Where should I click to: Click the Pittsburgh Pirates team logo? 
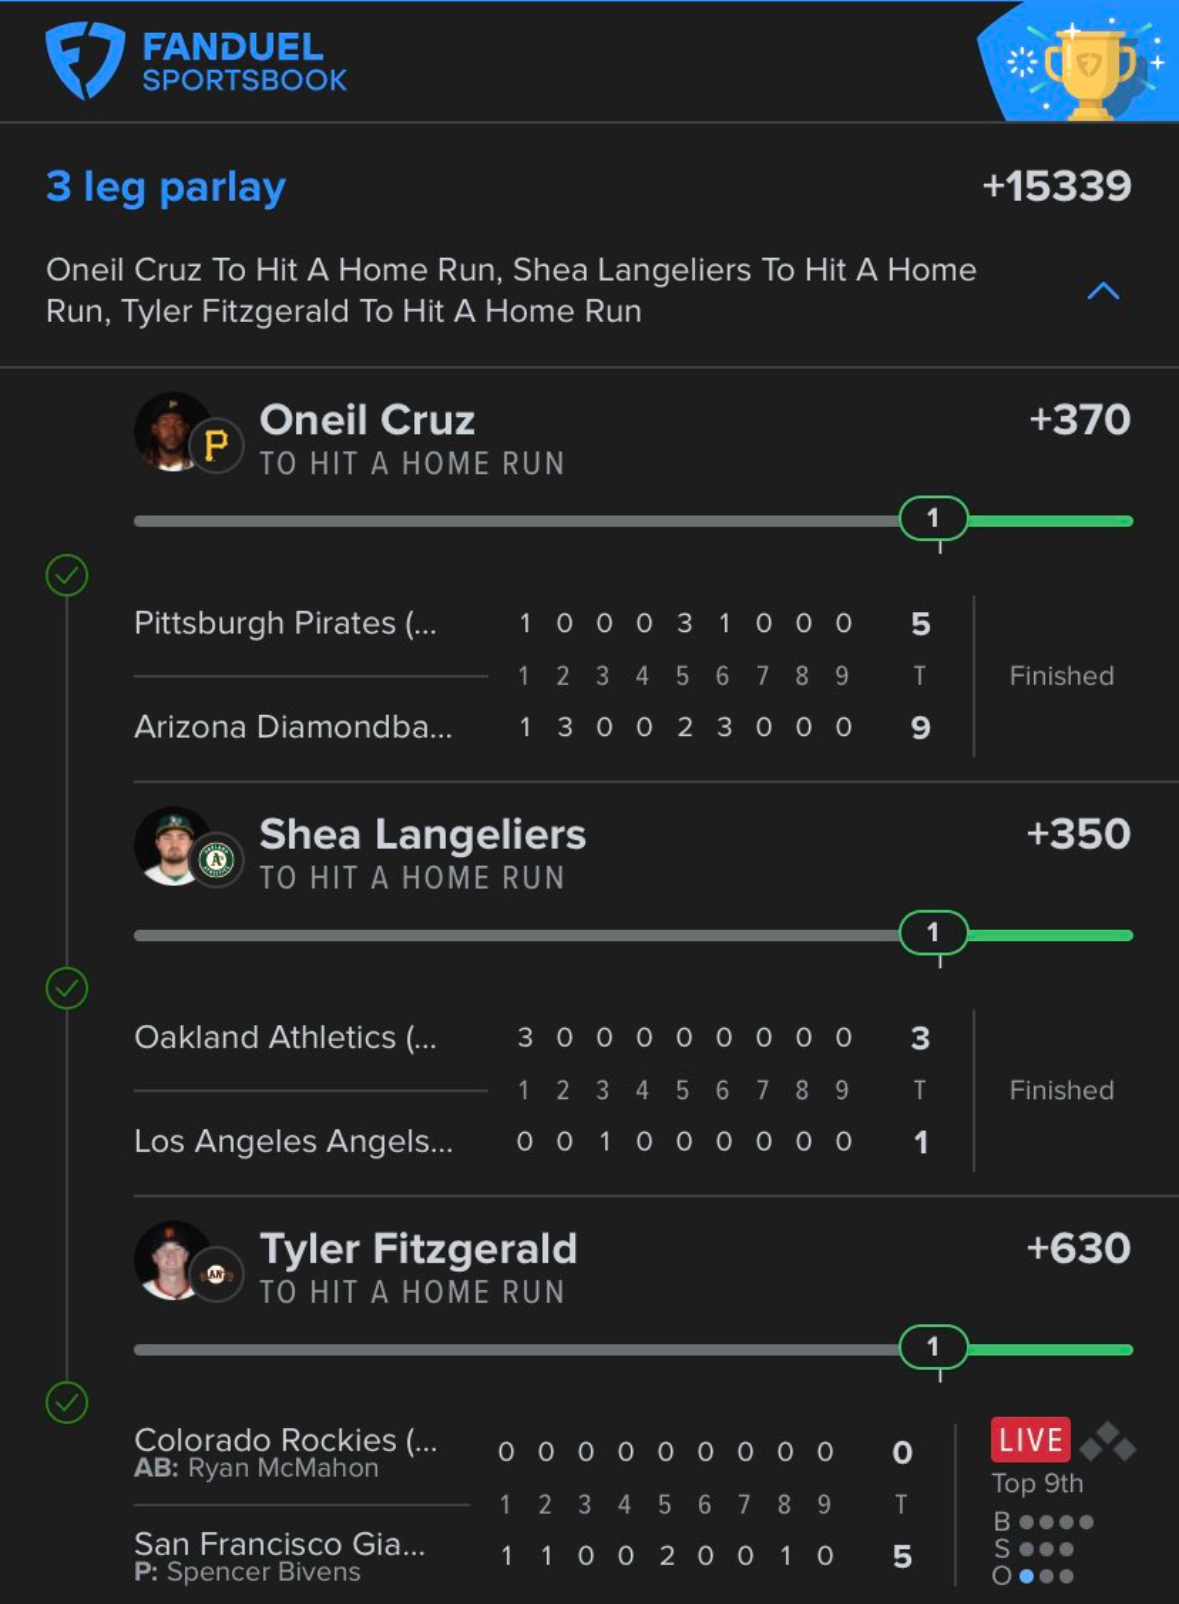point(216,446)
